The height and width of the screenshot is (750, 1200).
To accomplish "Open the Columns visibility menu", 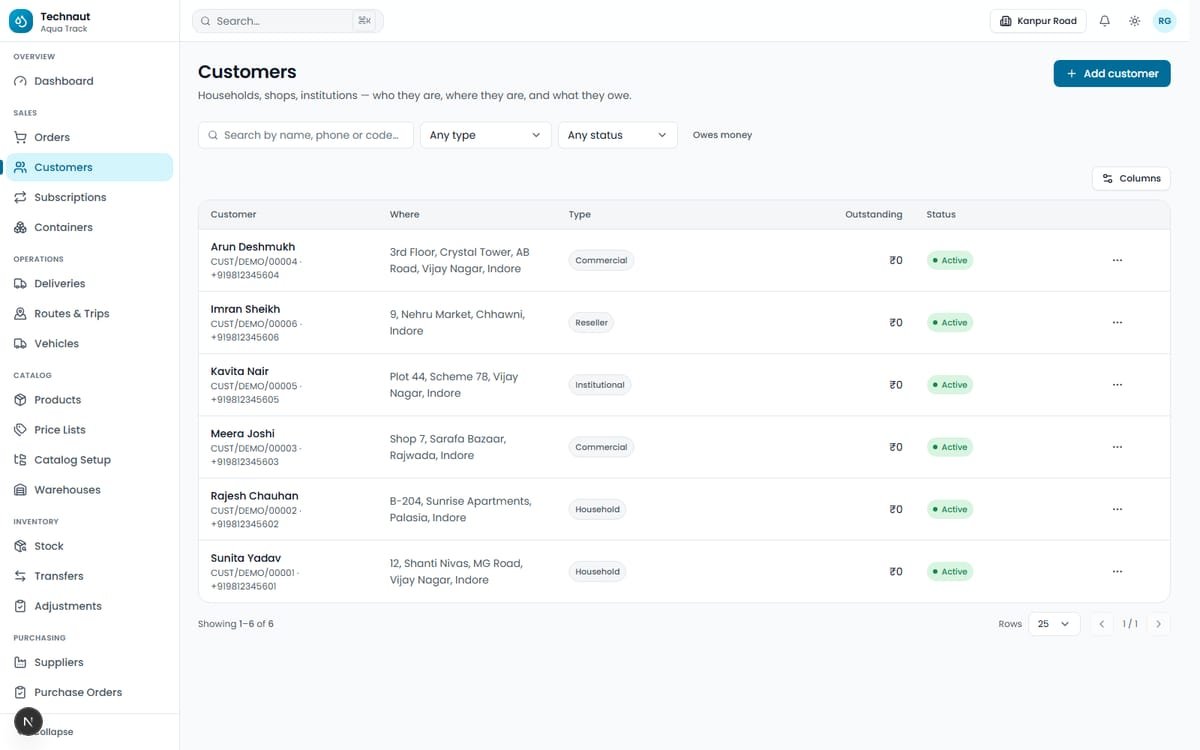I will [1131, 178].
